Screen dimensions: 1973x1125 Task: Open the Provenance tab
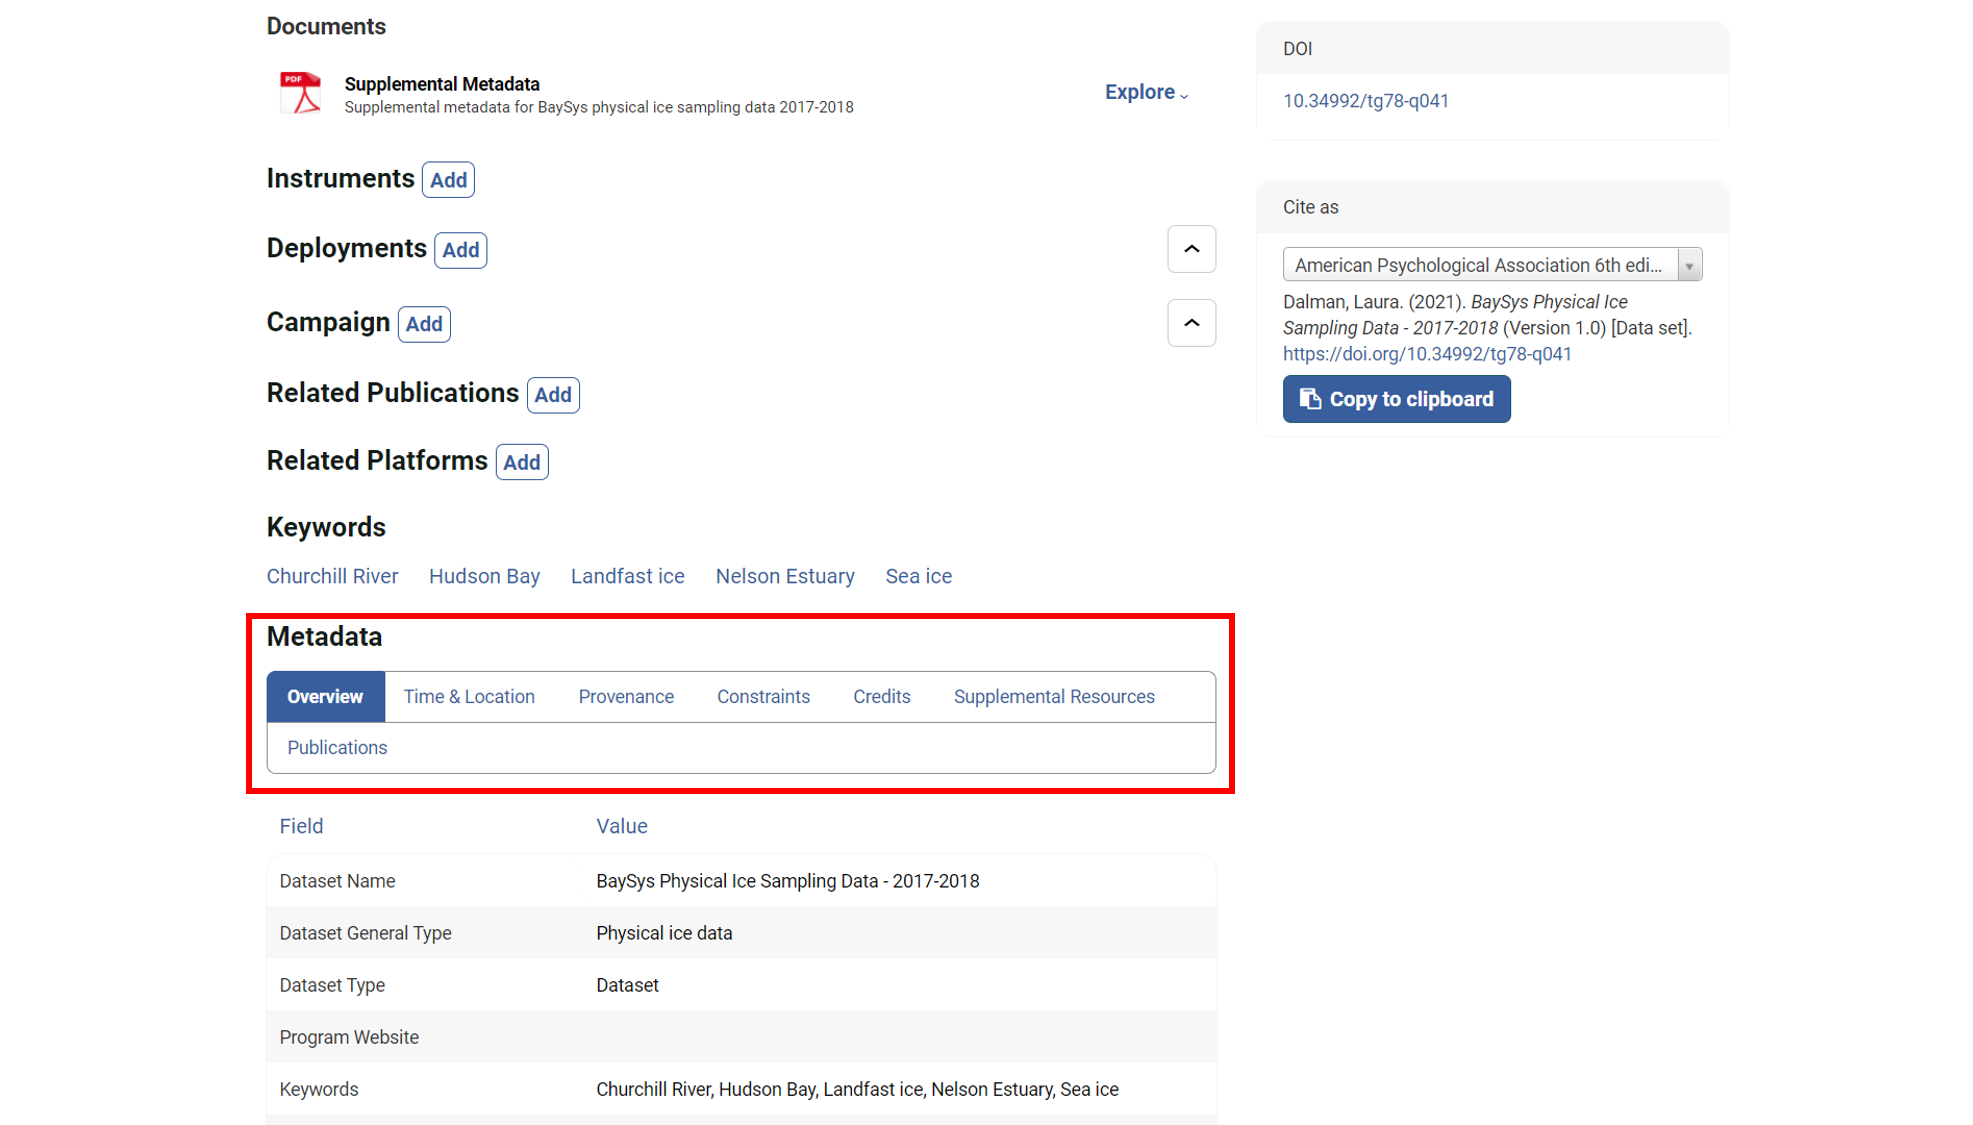[626, 697]
